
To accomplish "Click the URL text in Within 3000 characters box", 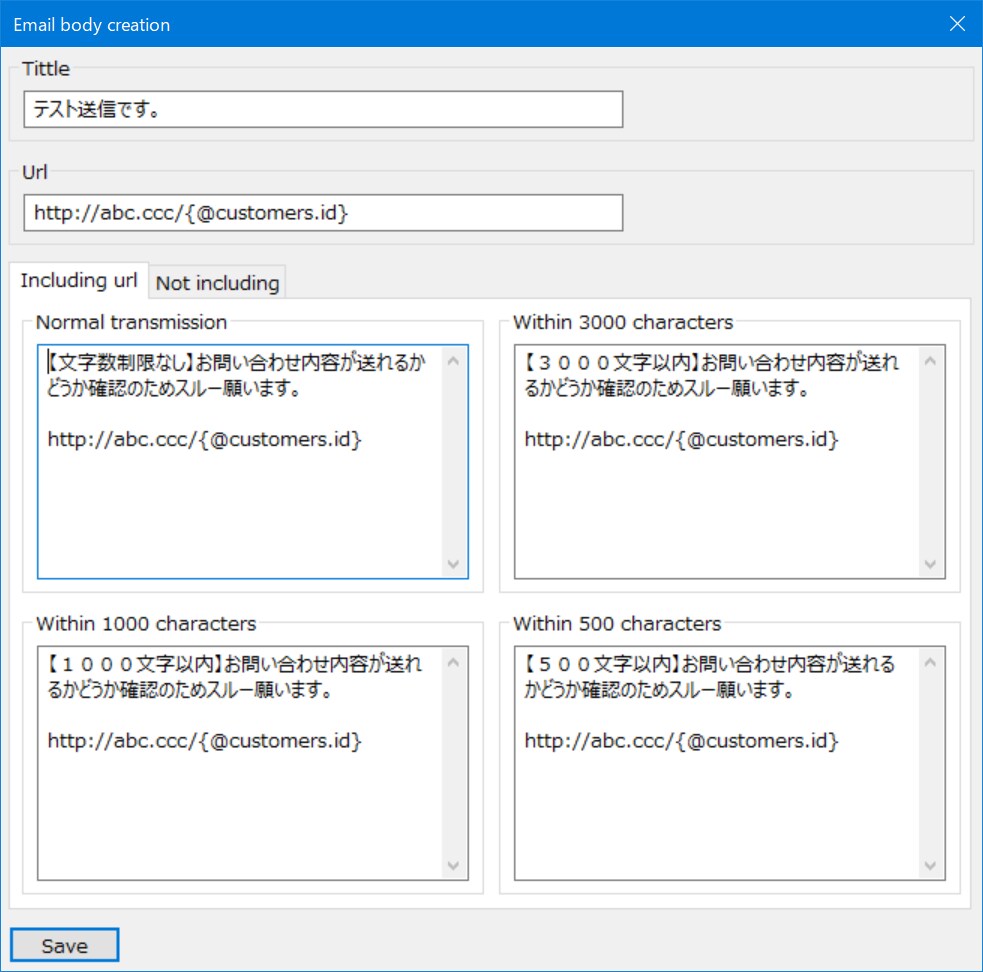I will click(681, 440).
